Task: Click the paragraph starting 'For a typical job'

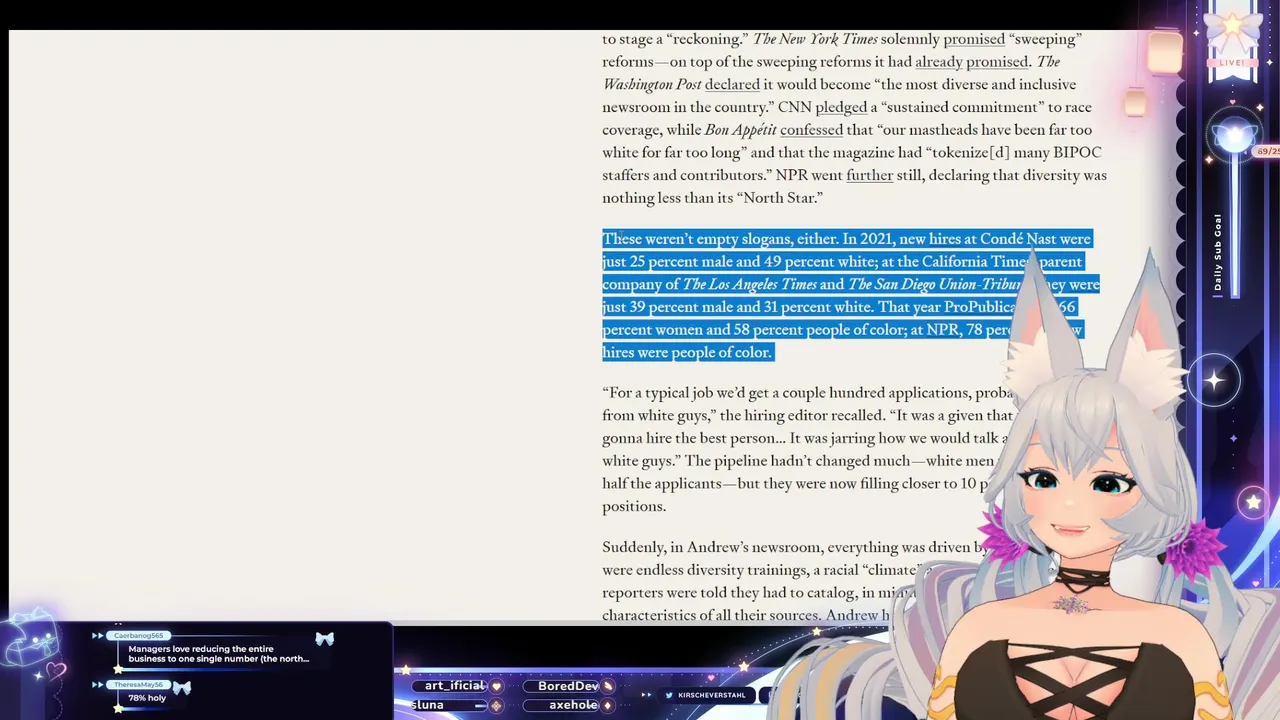Action: [808, 449]
